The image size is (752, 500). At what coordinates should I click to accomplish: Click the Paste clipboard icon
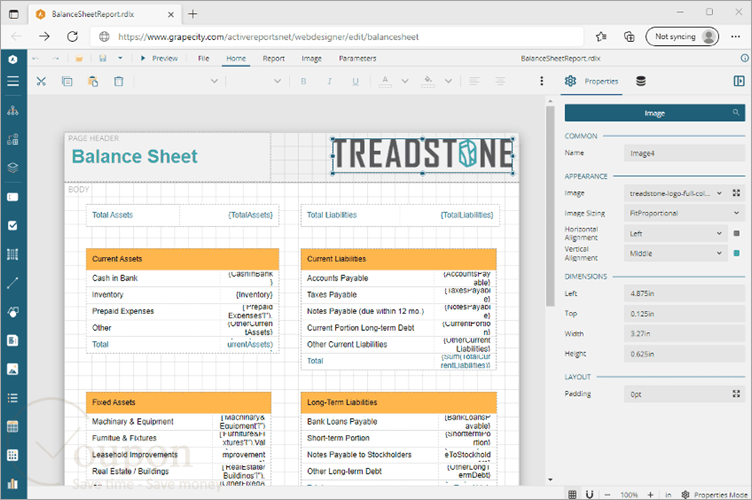[x=93, y=81]
